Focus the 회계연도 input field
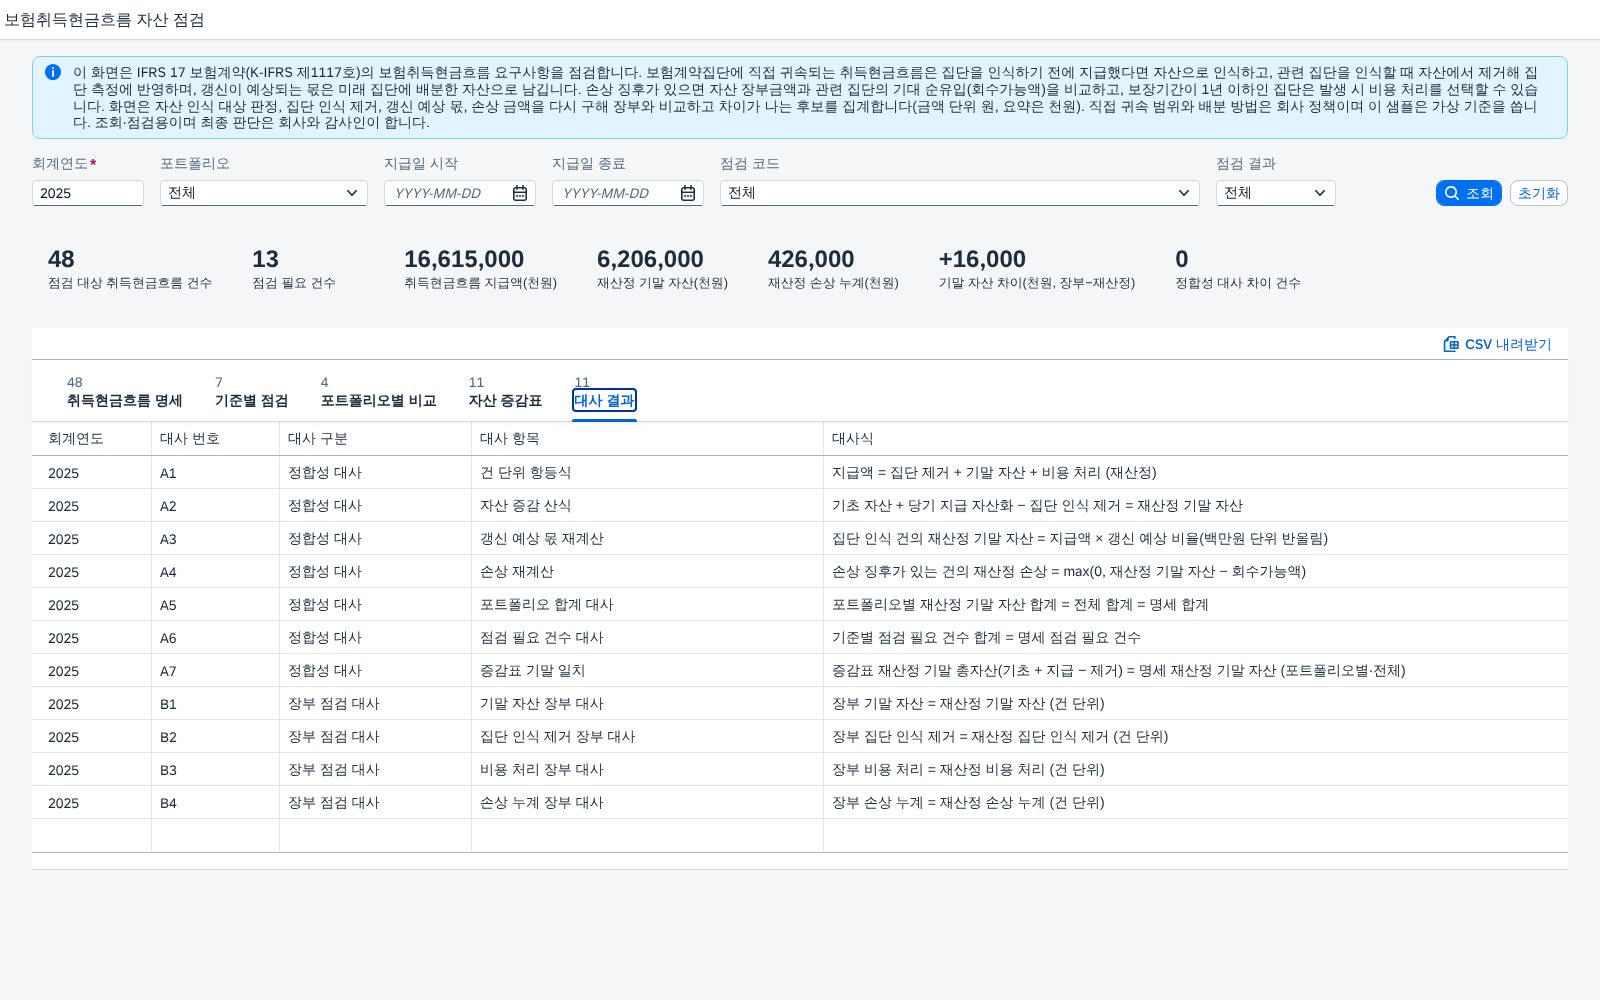 coord(88,193)
